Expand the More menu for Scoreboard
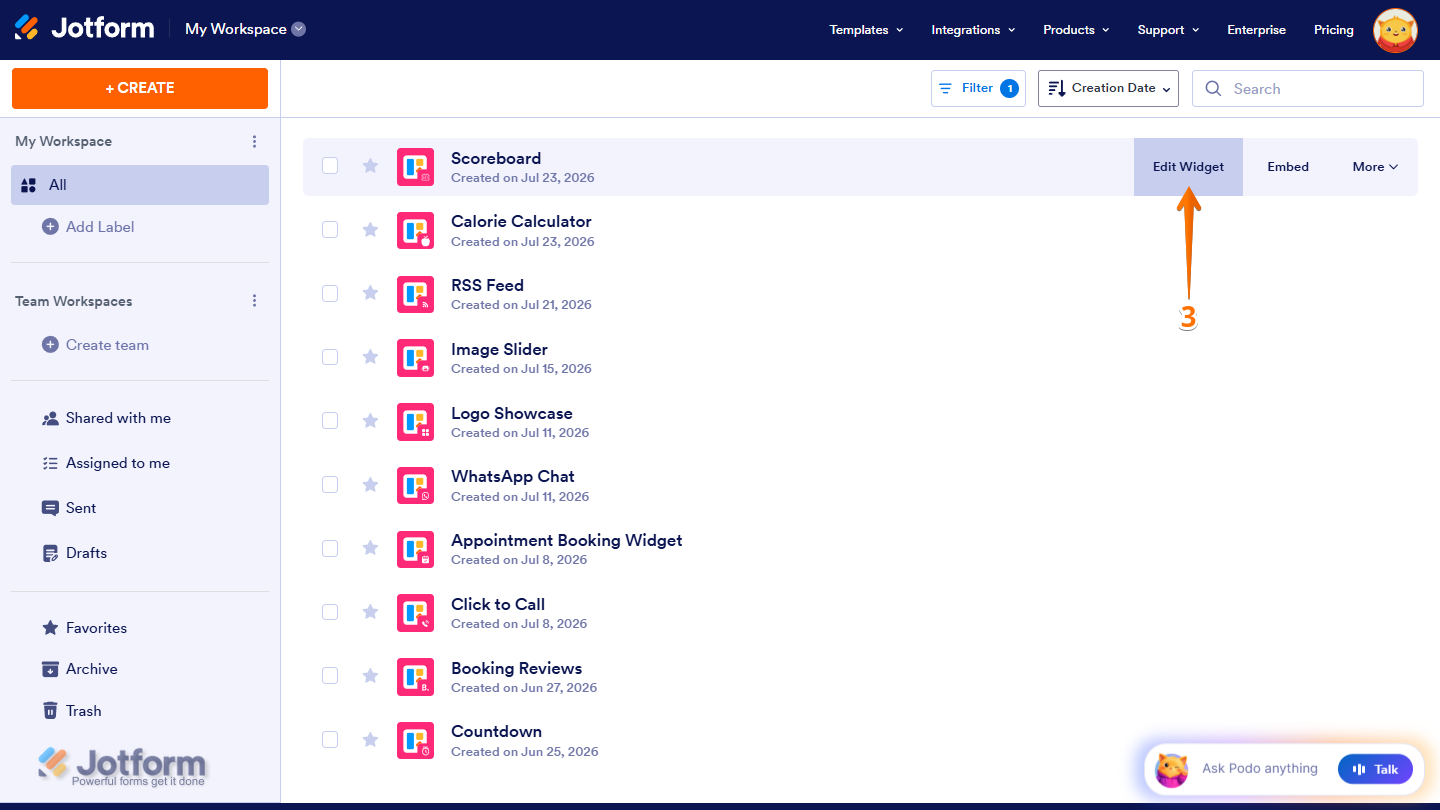The image size is (1440, 810). click(1375, 167)
